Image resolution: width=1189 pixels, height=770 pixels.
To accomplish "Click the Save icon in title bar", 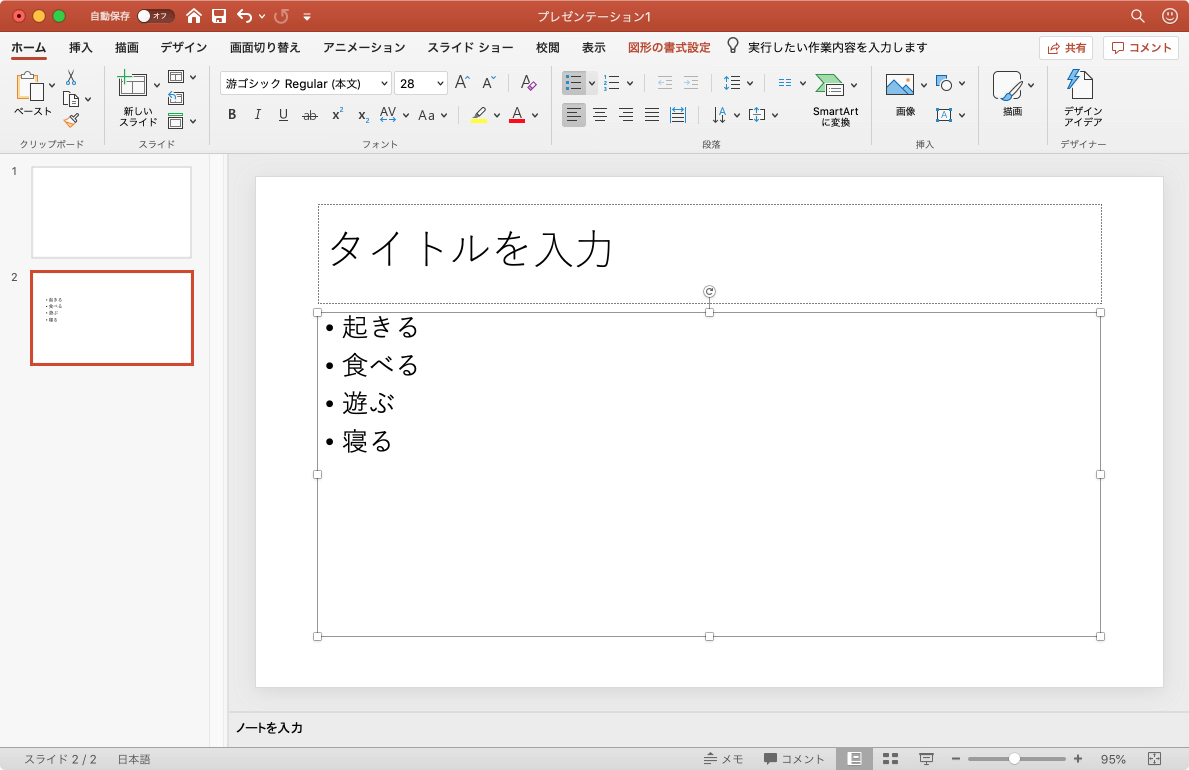I will pyautogui.click(x=219, y=16).
